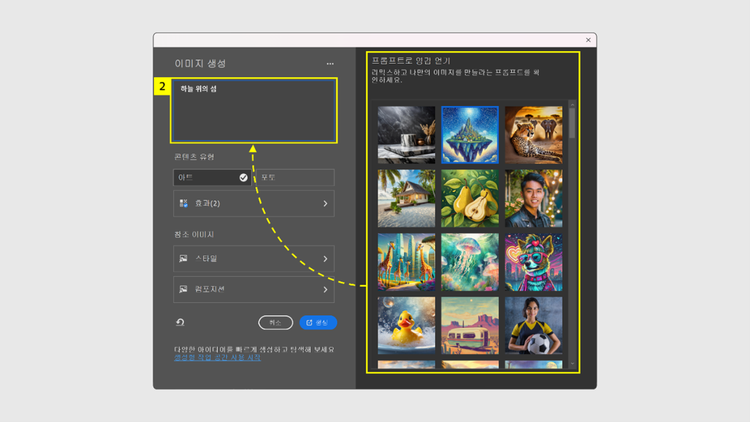Select the desert camper trailer thumbnail
The height and width of the screenshot is (422, 750).
click(x=470, y=326)
